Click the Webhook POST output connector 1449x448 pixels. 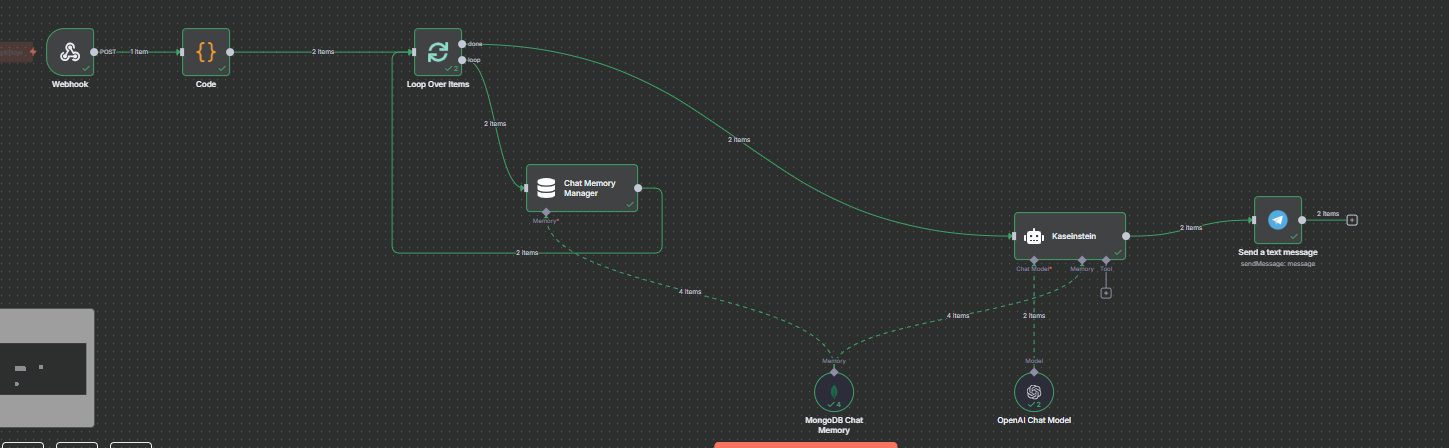point(94,52)
